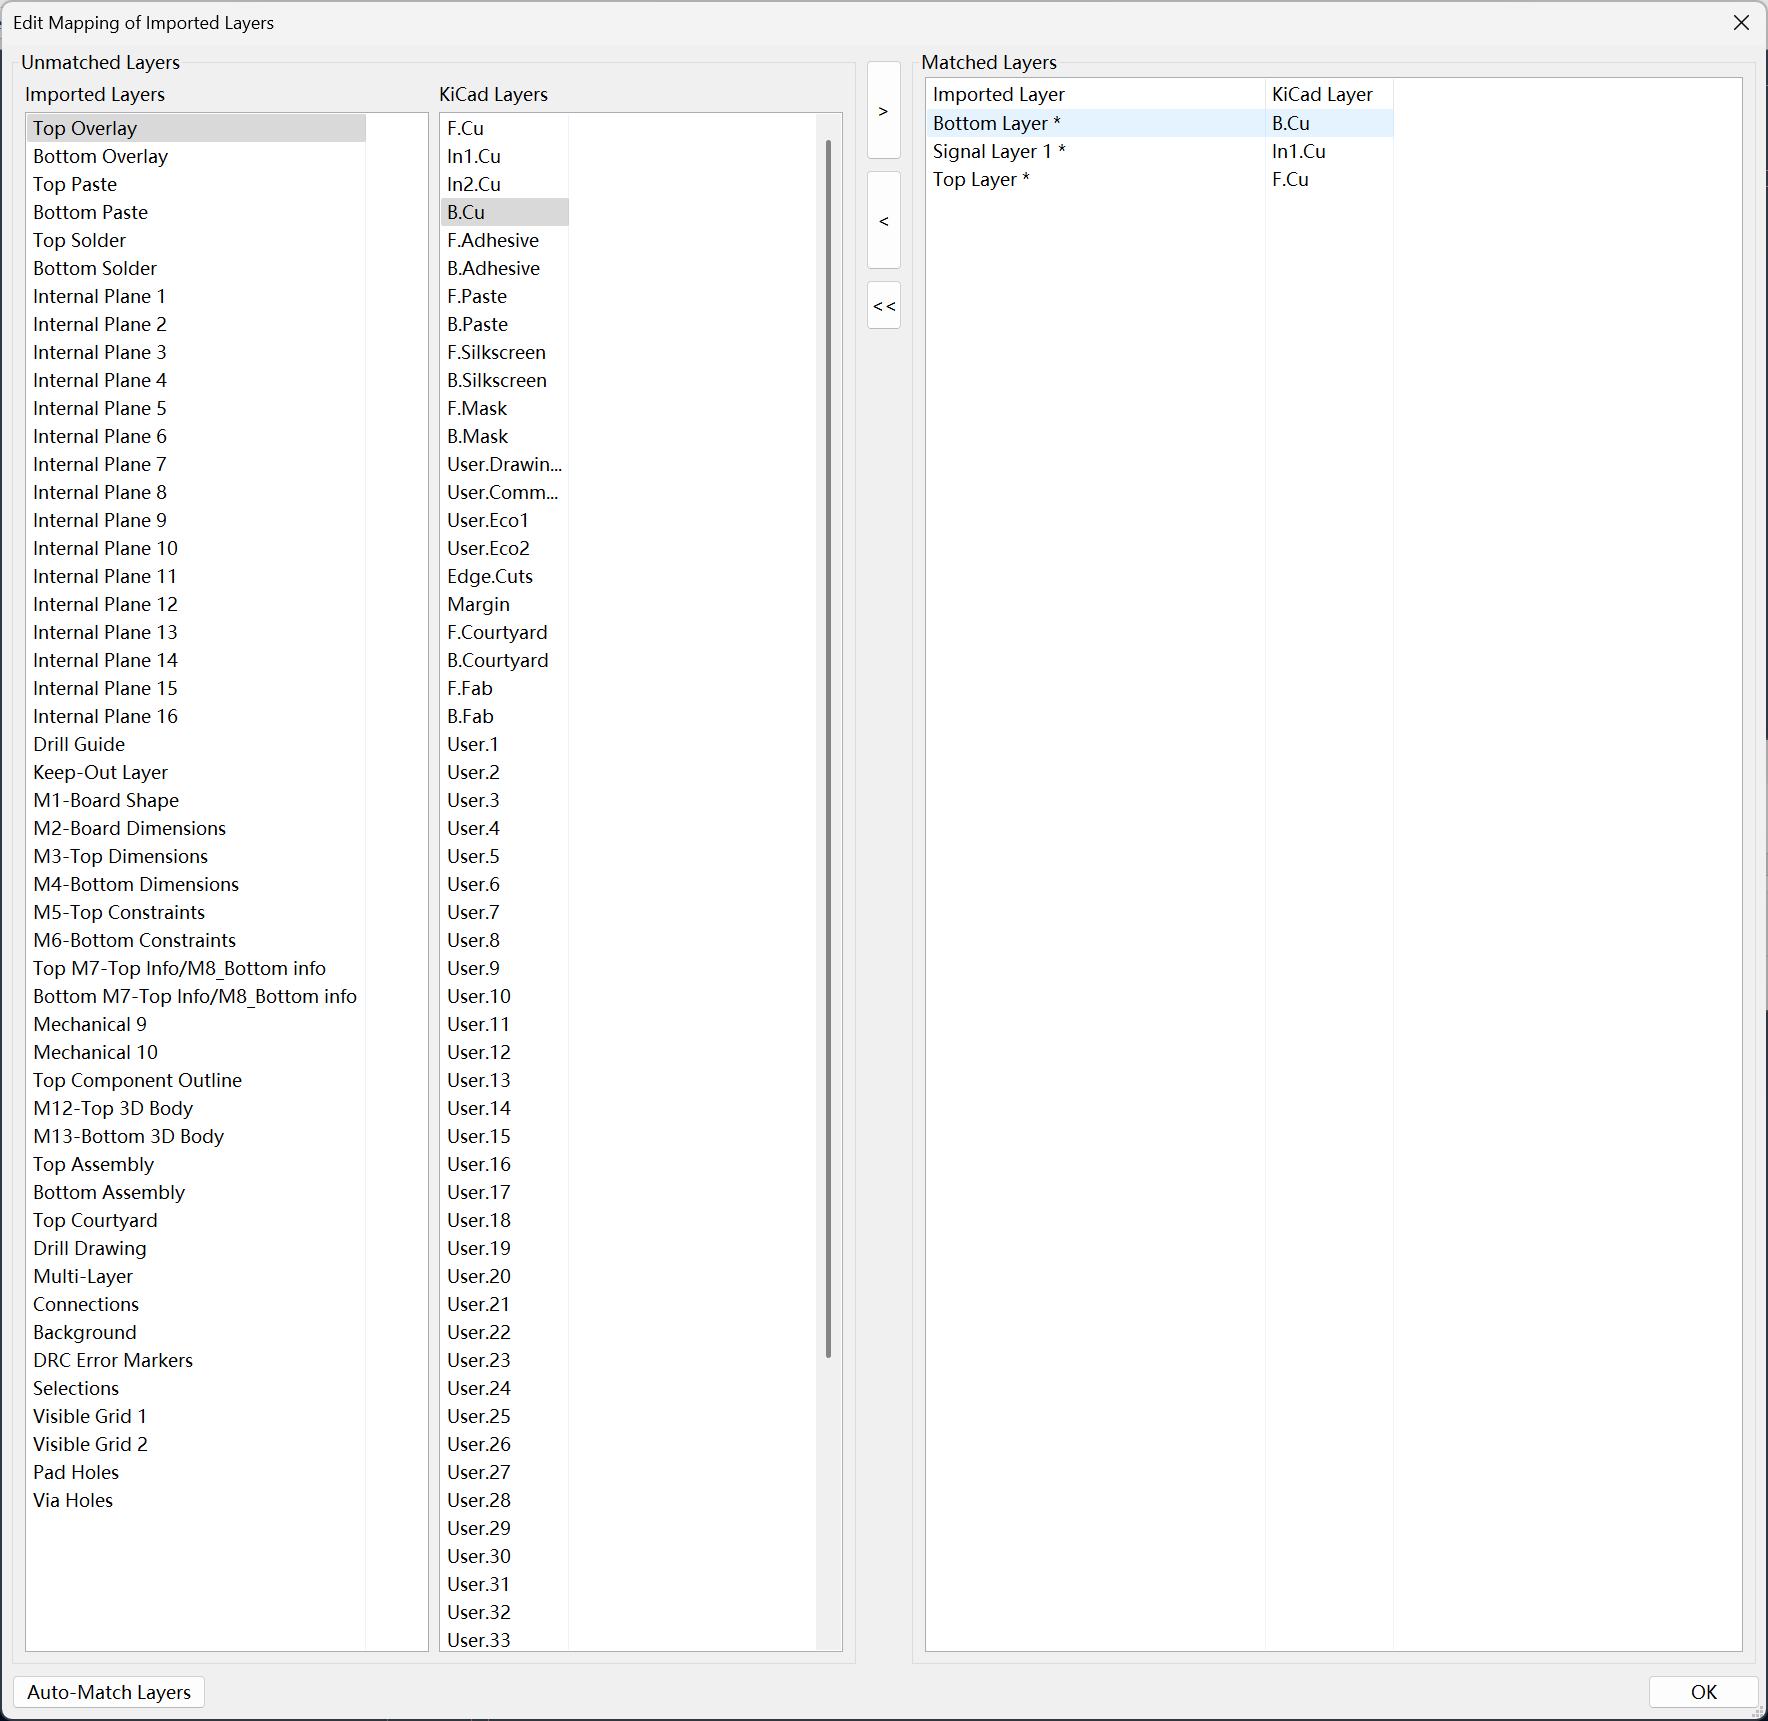1768x1721 pixels.
Task: Select 'F.Silkscreen' KiCad layer
Action: tap(505, 352)
